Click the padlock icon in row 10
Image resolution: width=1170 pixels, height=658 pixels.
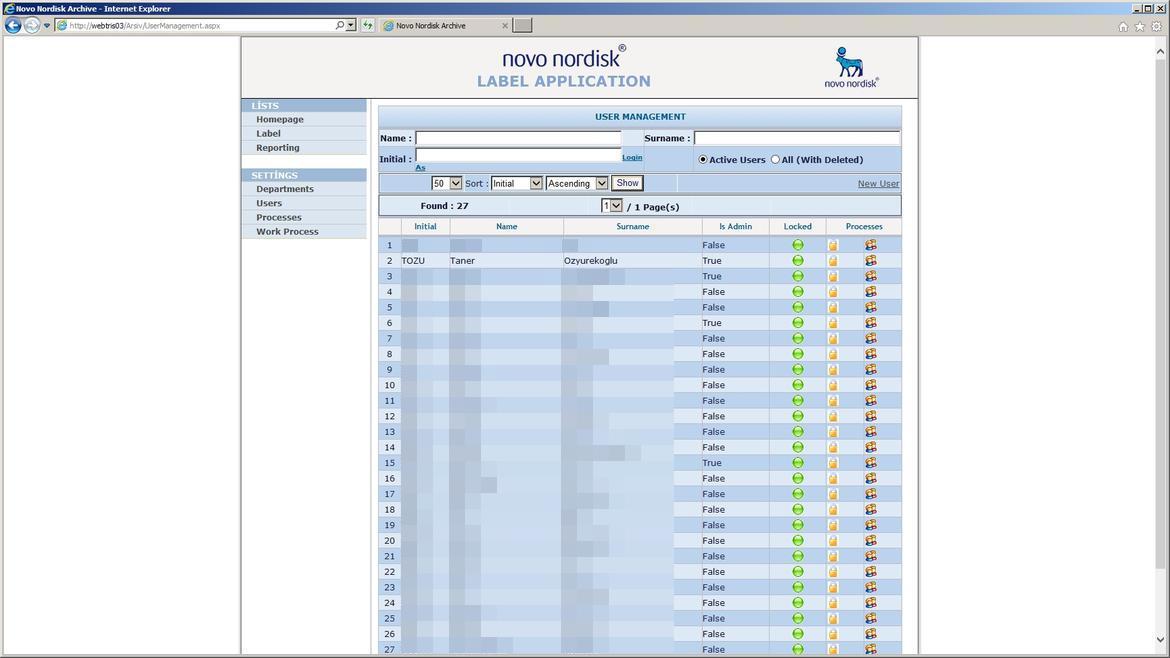[833, 385]
